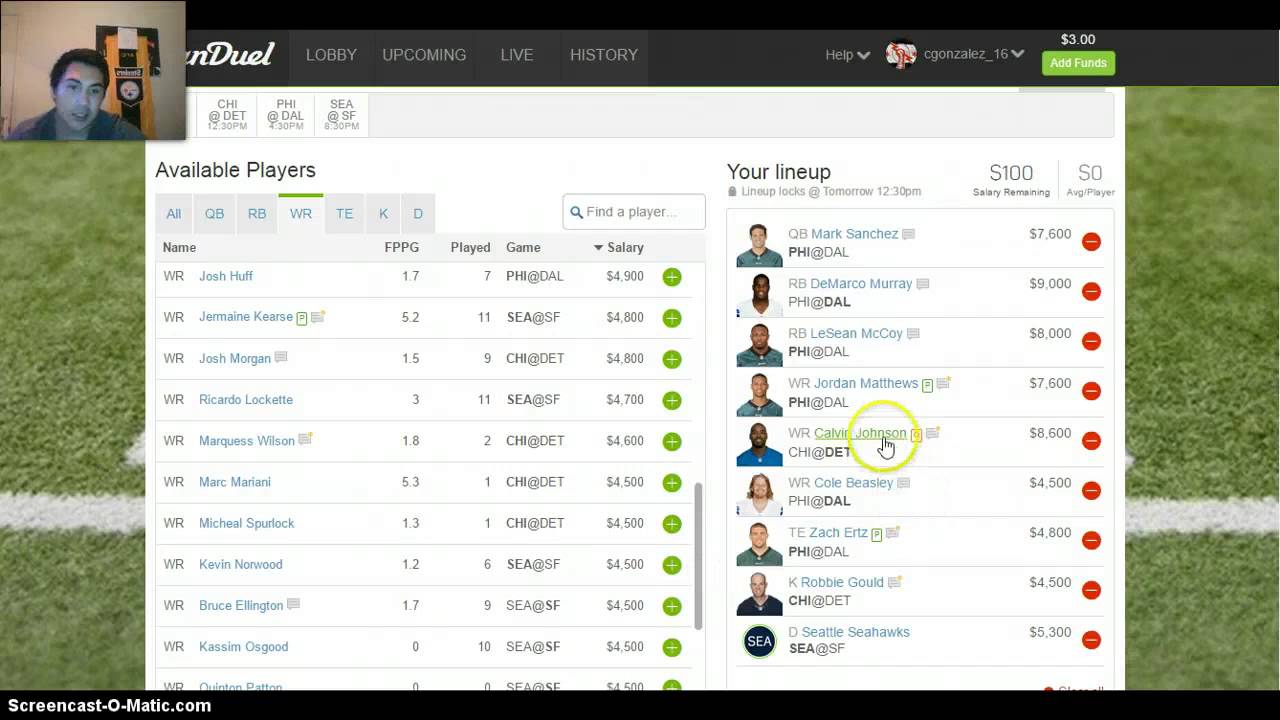
Task: Open the news note beside Josh Morgan
Action: (x=281, y=357)
